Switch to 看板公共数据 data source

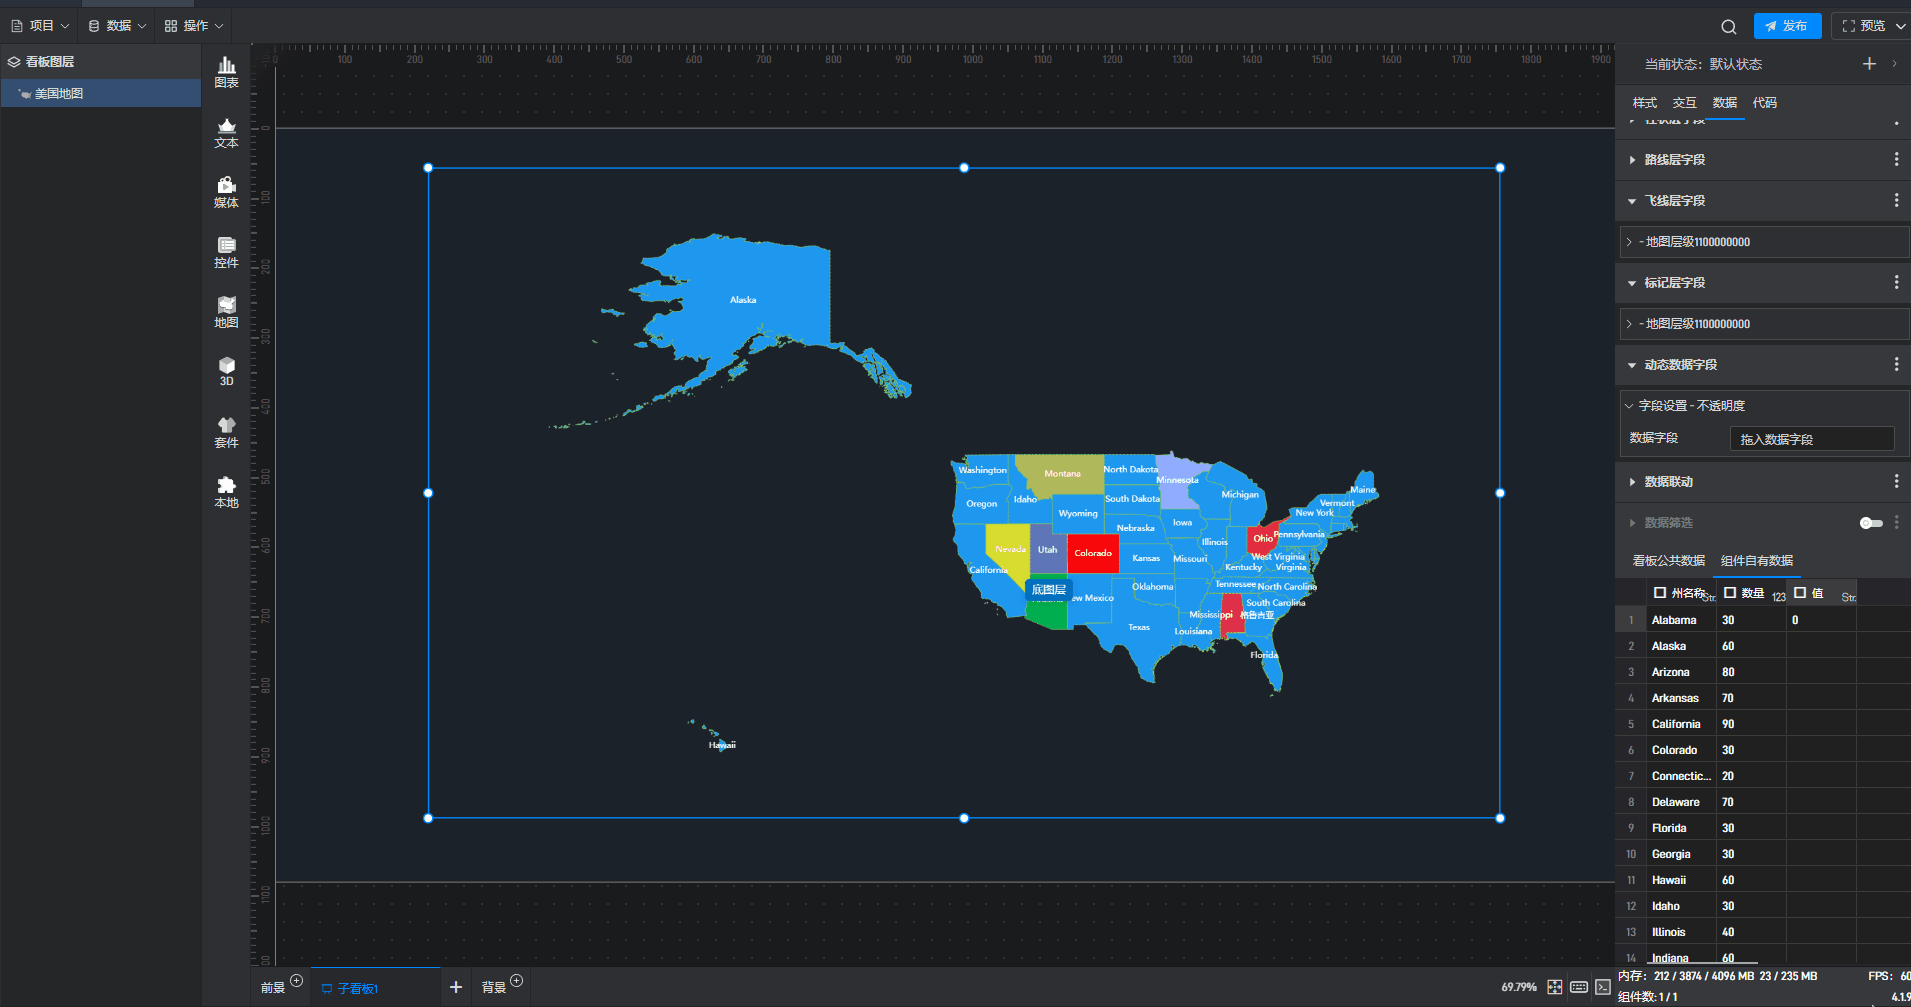(x=1668, y=561)
